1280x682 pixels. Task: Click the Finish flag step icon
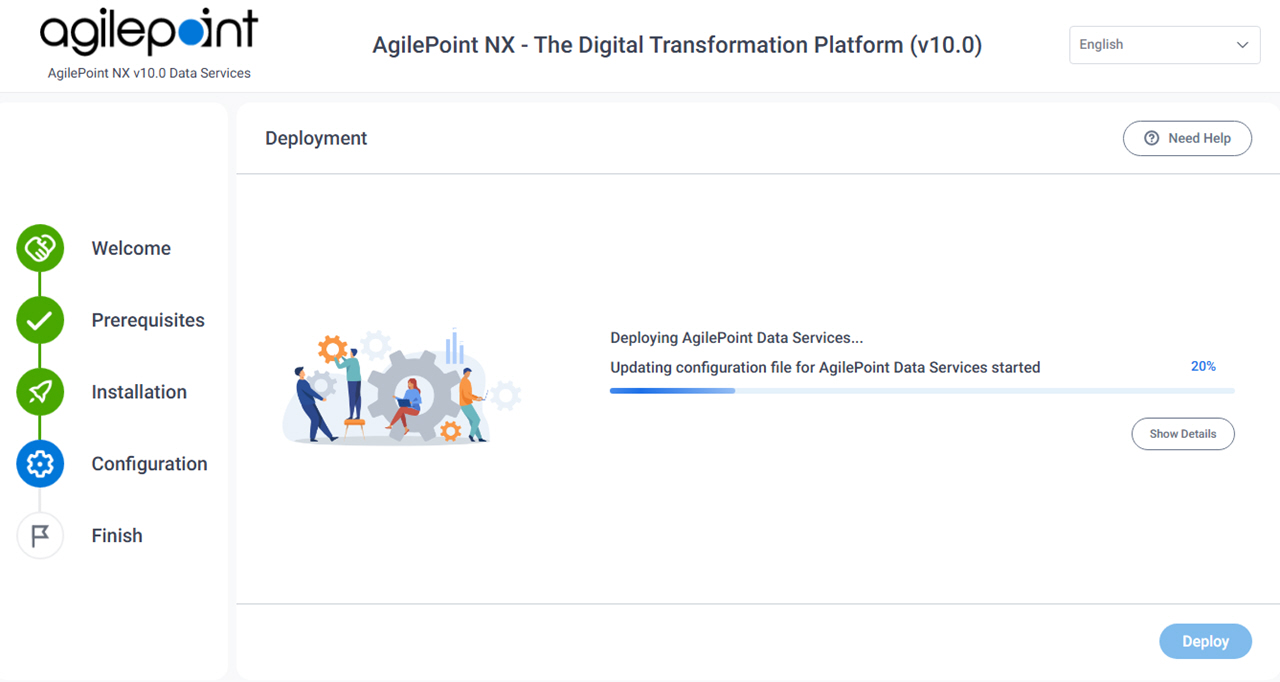coord(40,536)
